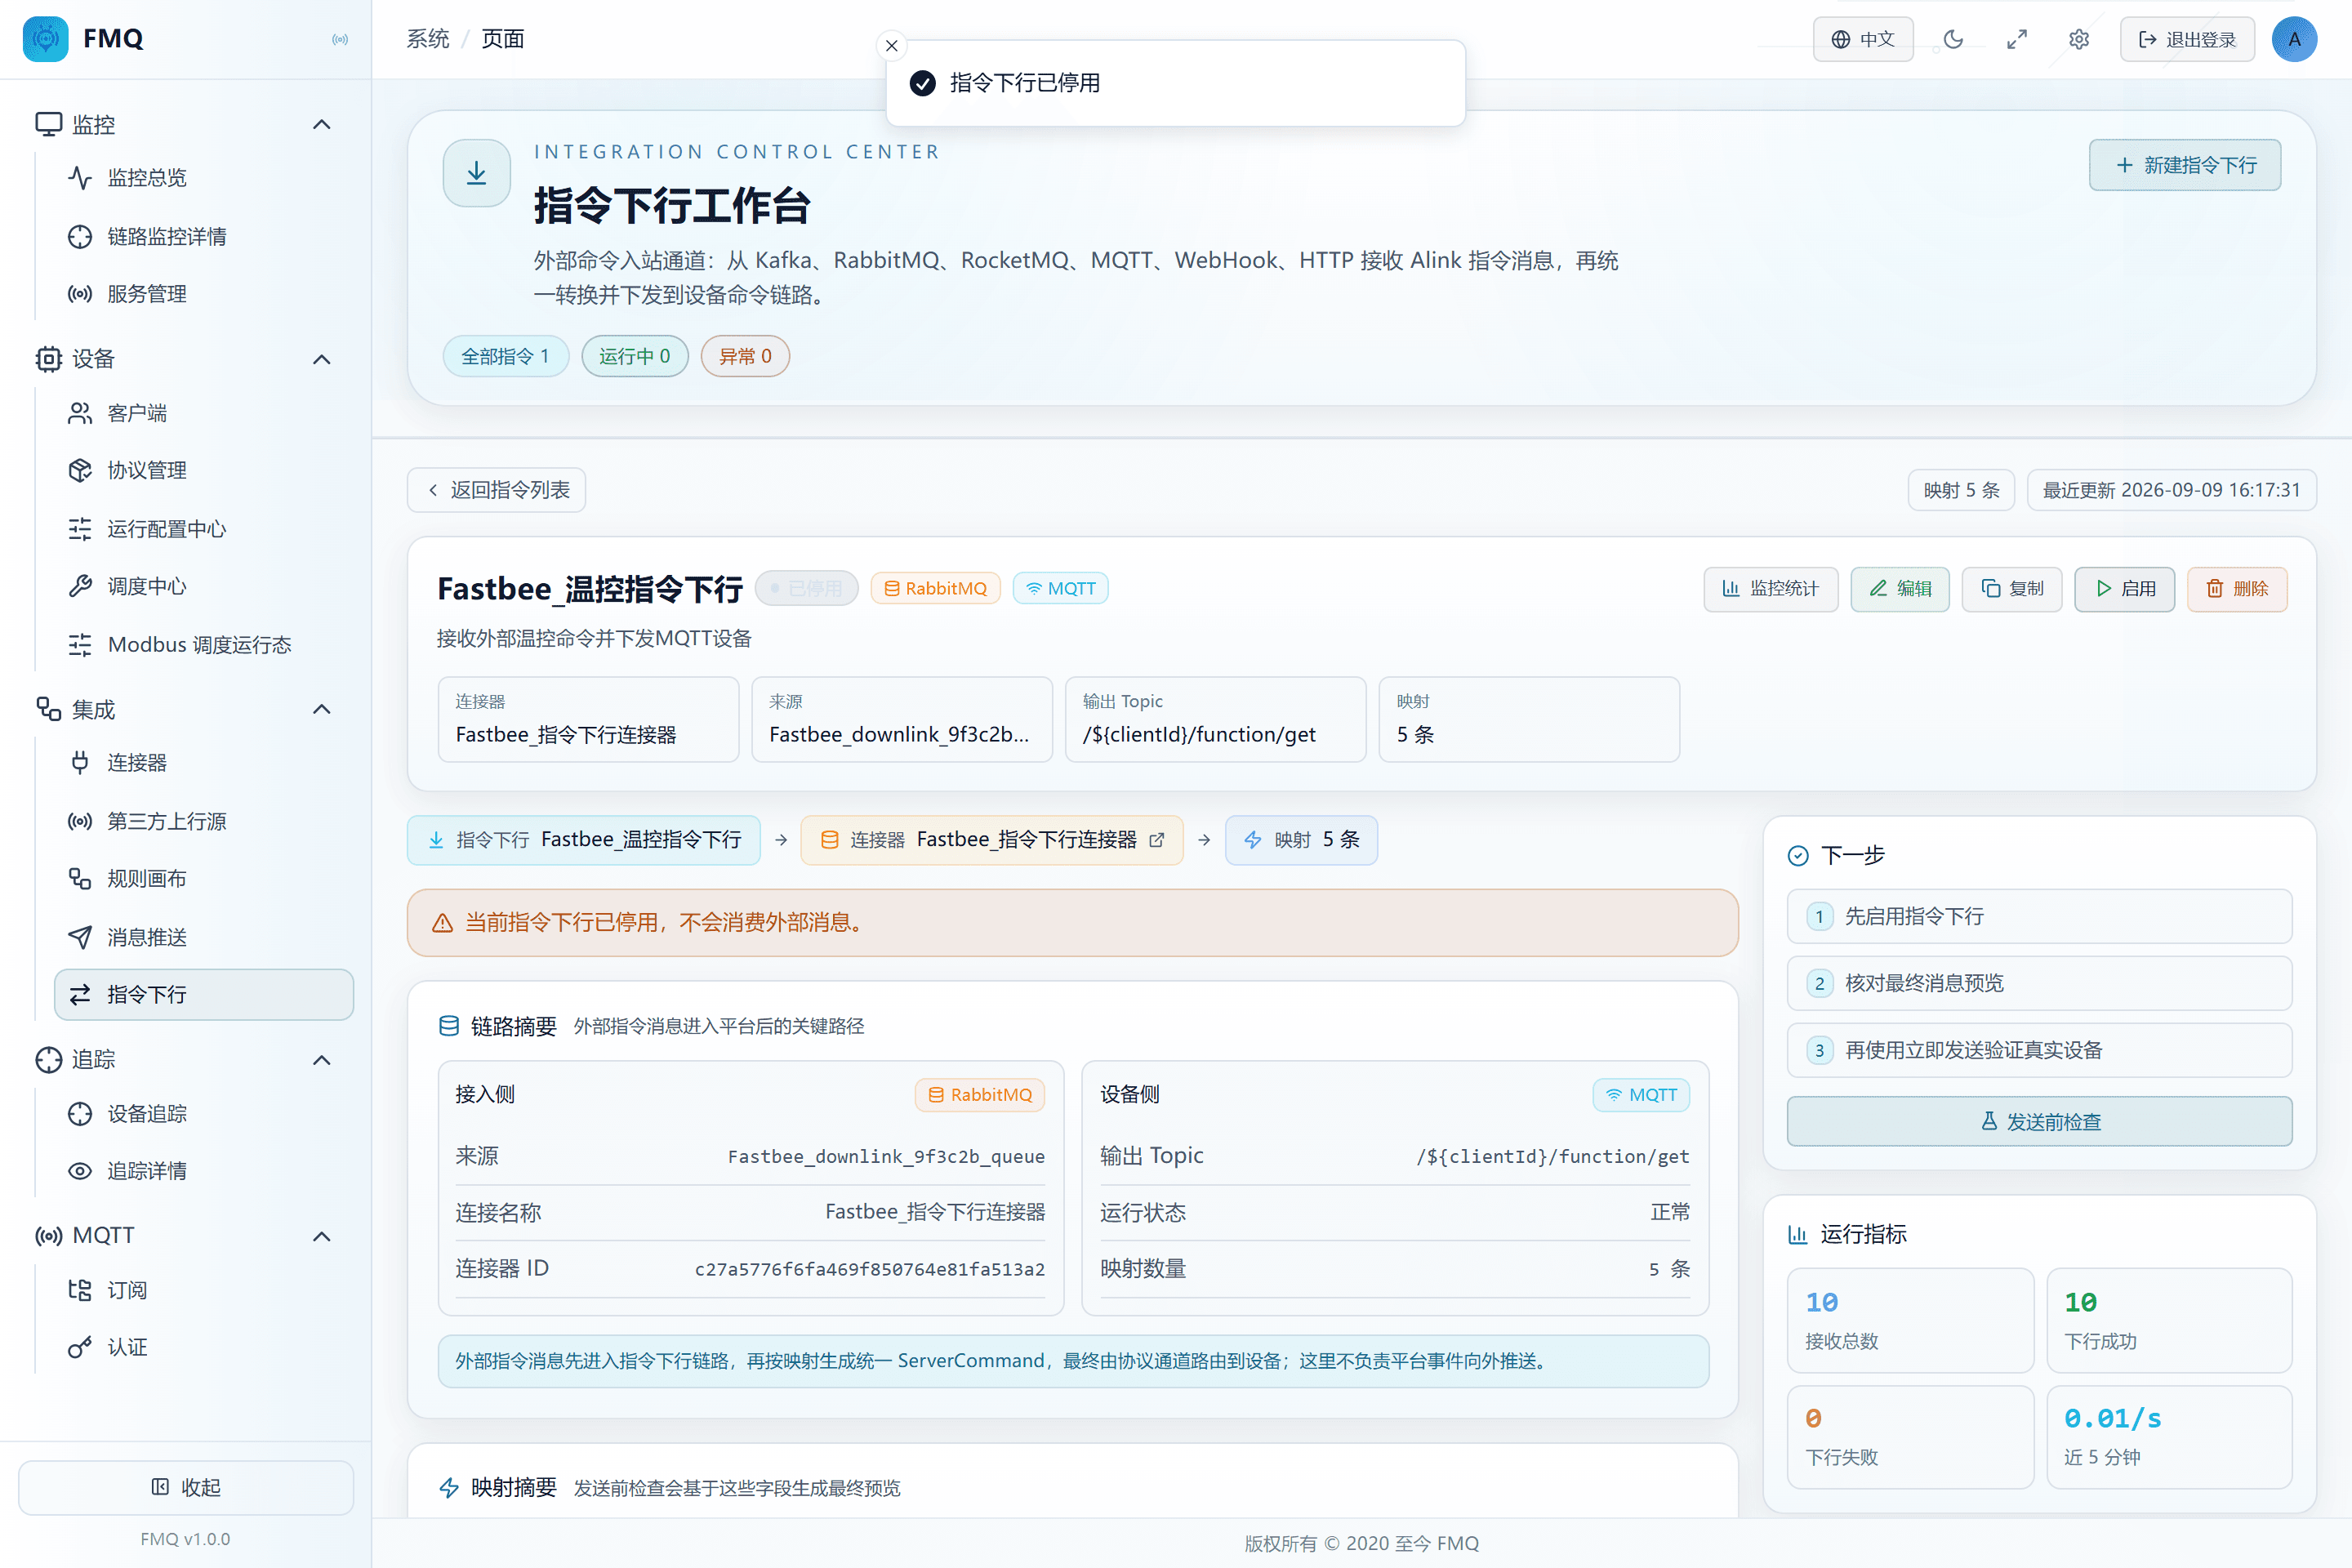The image size is (2352, 1568).
Task: Click 发送前检查 button
Action: 2039,1121
